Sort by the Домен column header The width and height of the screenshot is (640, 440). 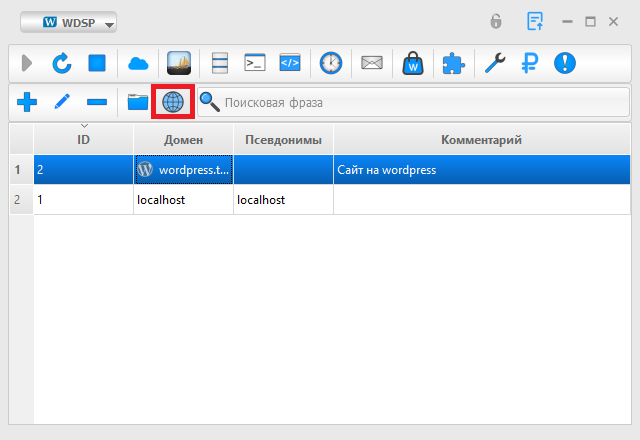183,140
